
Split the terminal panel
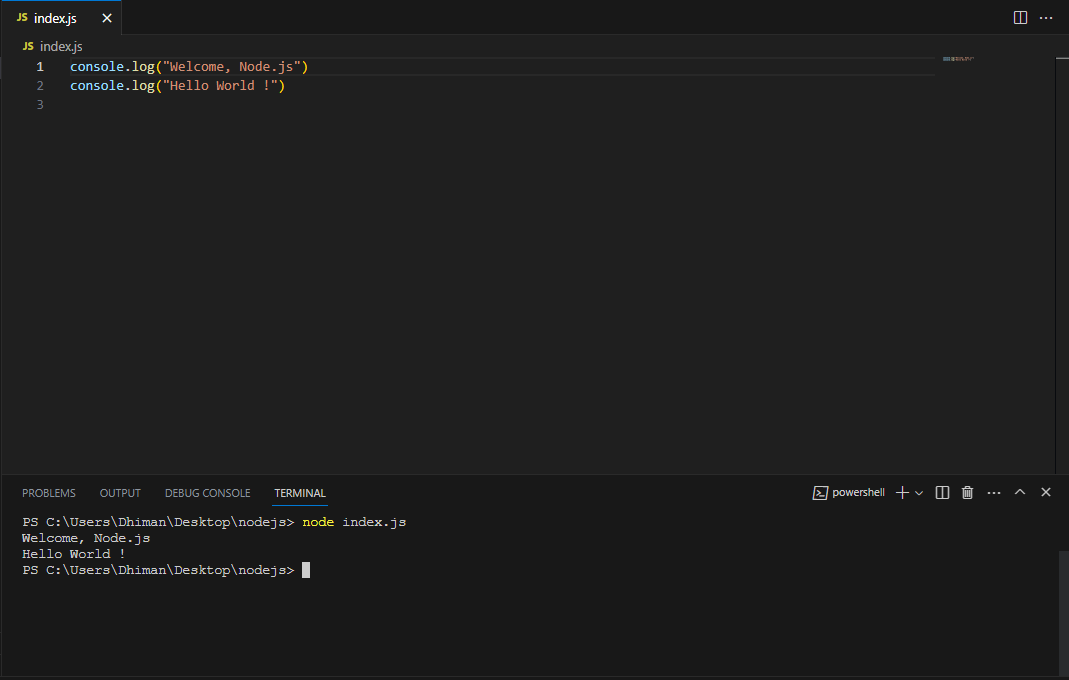[x=942, y=492]
